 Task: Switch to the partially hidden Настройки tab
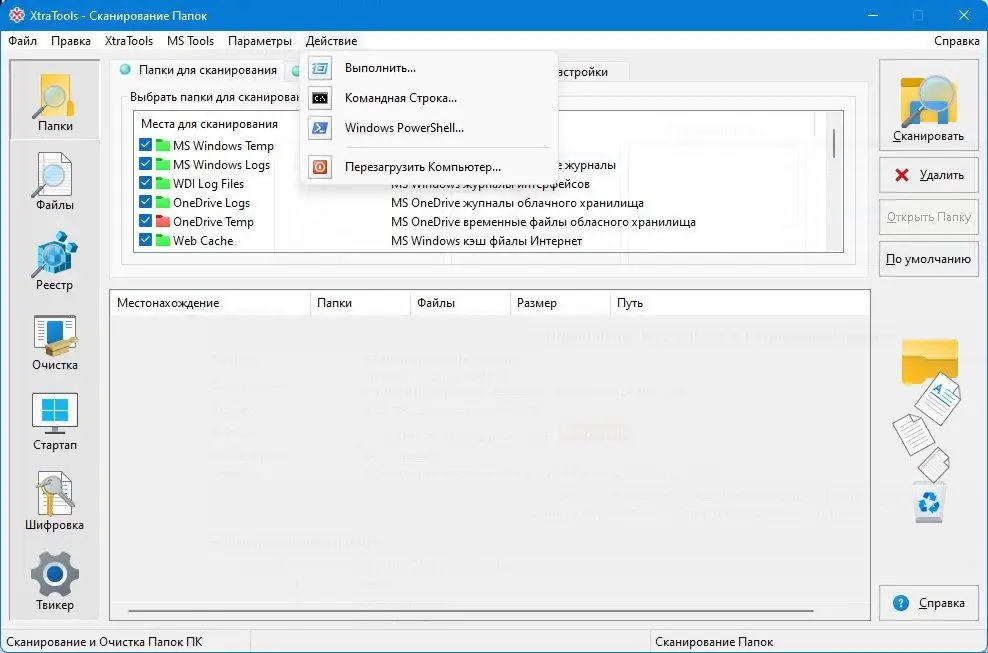(591, 72)
